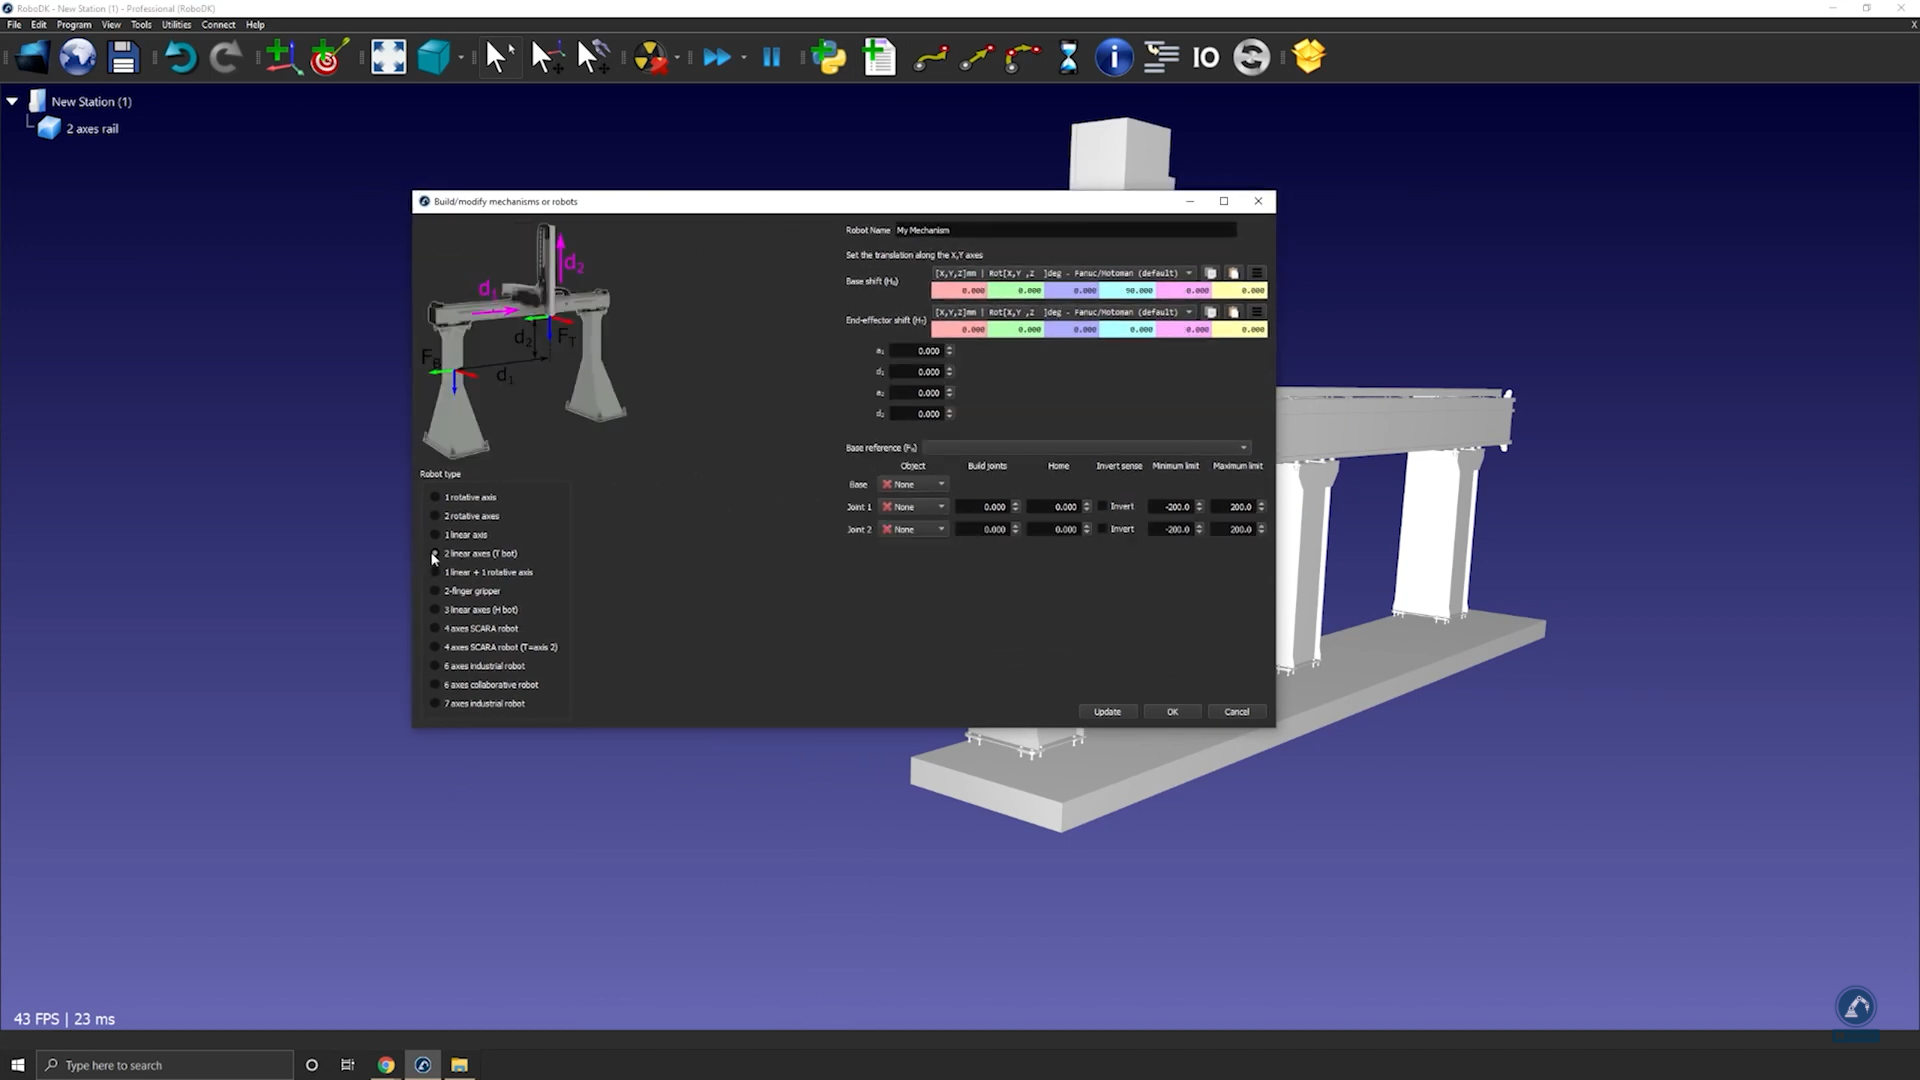Click the Fast simulation forward icon
Viewport: 1920px width, 1080px height.
point(716,57)
